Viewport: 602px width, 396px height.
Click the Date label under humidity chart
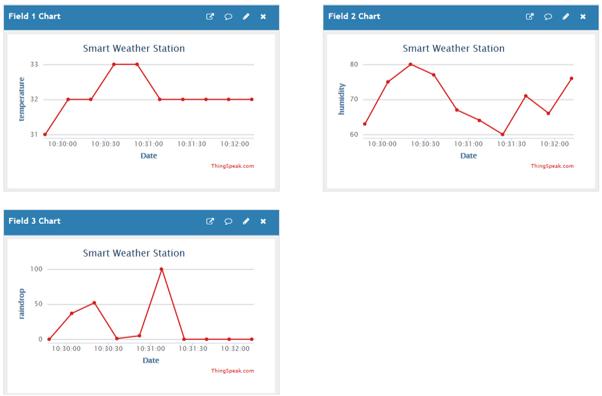pyautogui.click(x=468, y=156)
